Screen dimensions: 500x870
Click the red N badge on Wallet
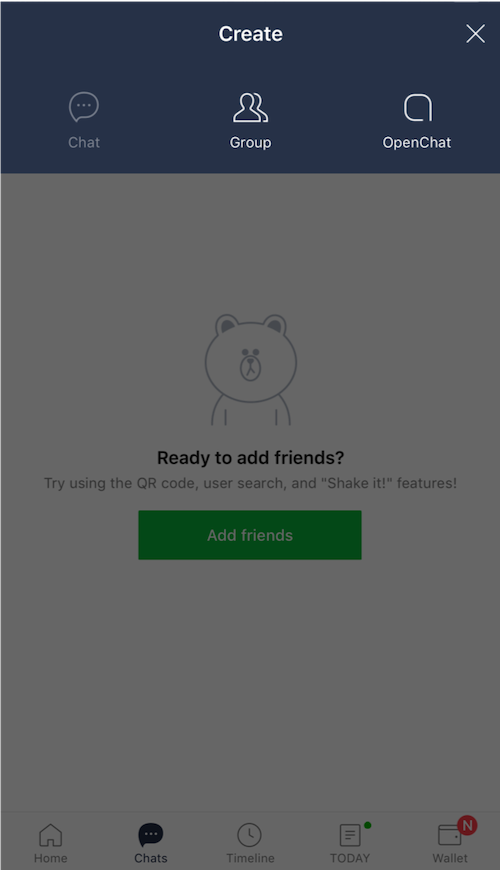(467, 826)
